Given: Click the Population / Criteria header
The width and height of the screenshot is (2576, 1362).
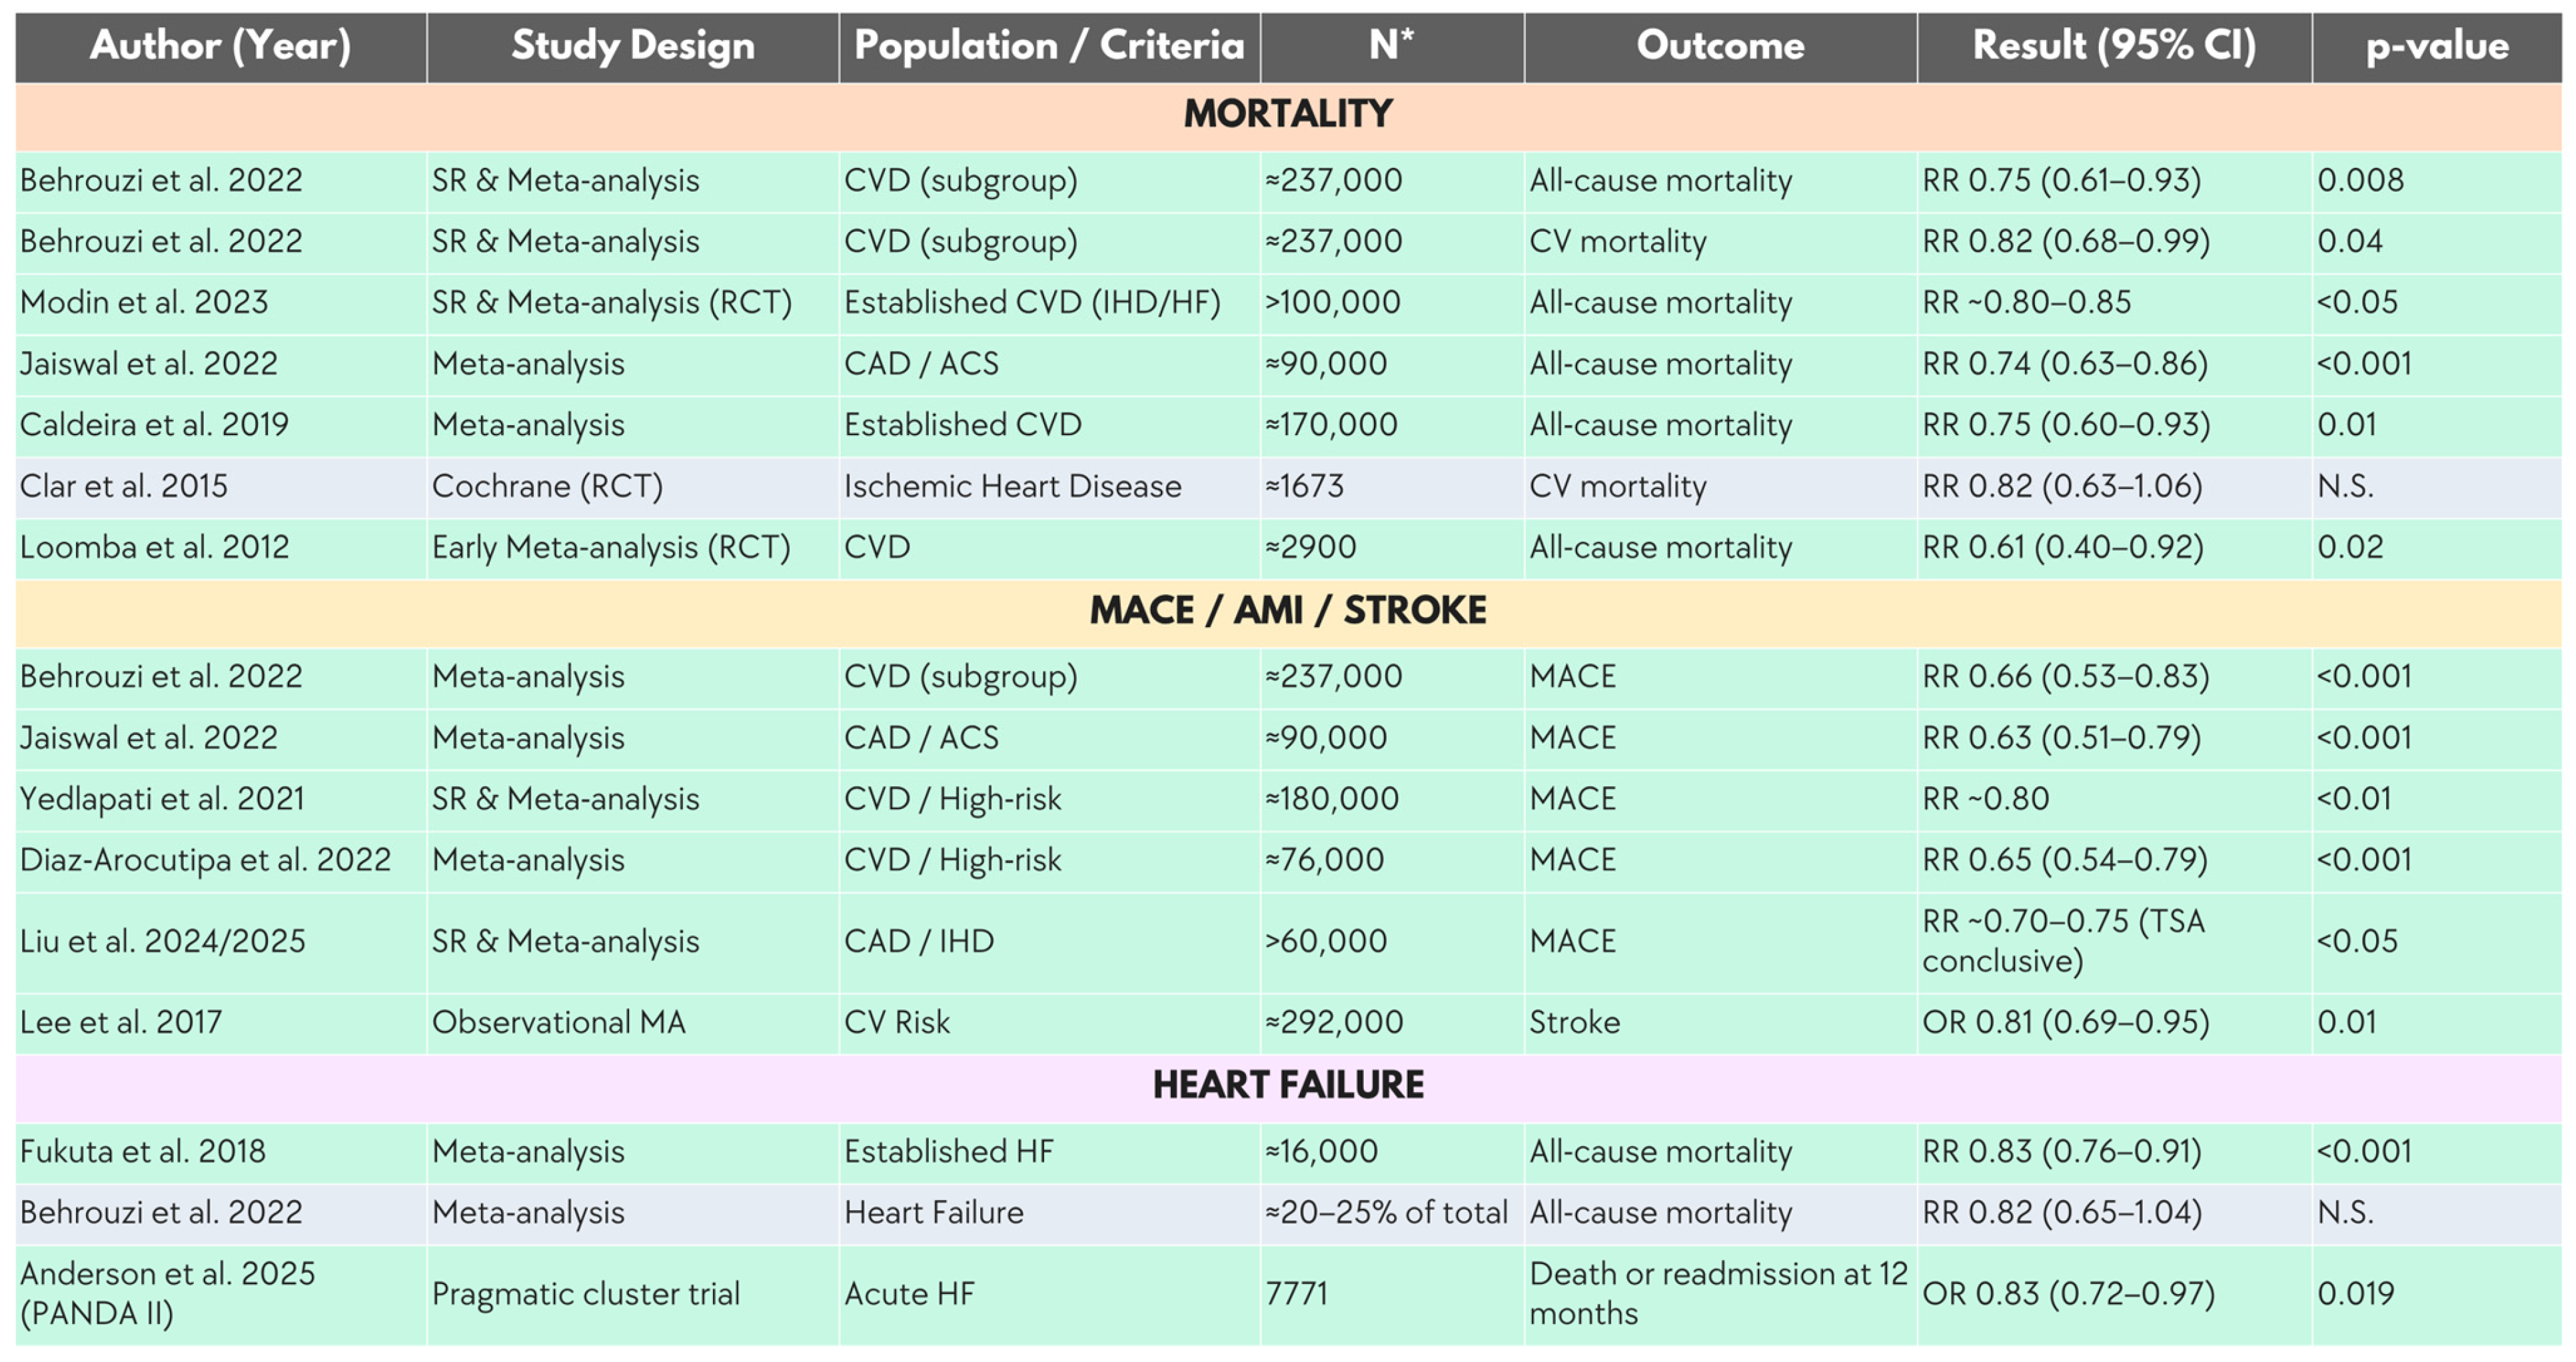Looking at the screenshot, I should (1049, 46).
